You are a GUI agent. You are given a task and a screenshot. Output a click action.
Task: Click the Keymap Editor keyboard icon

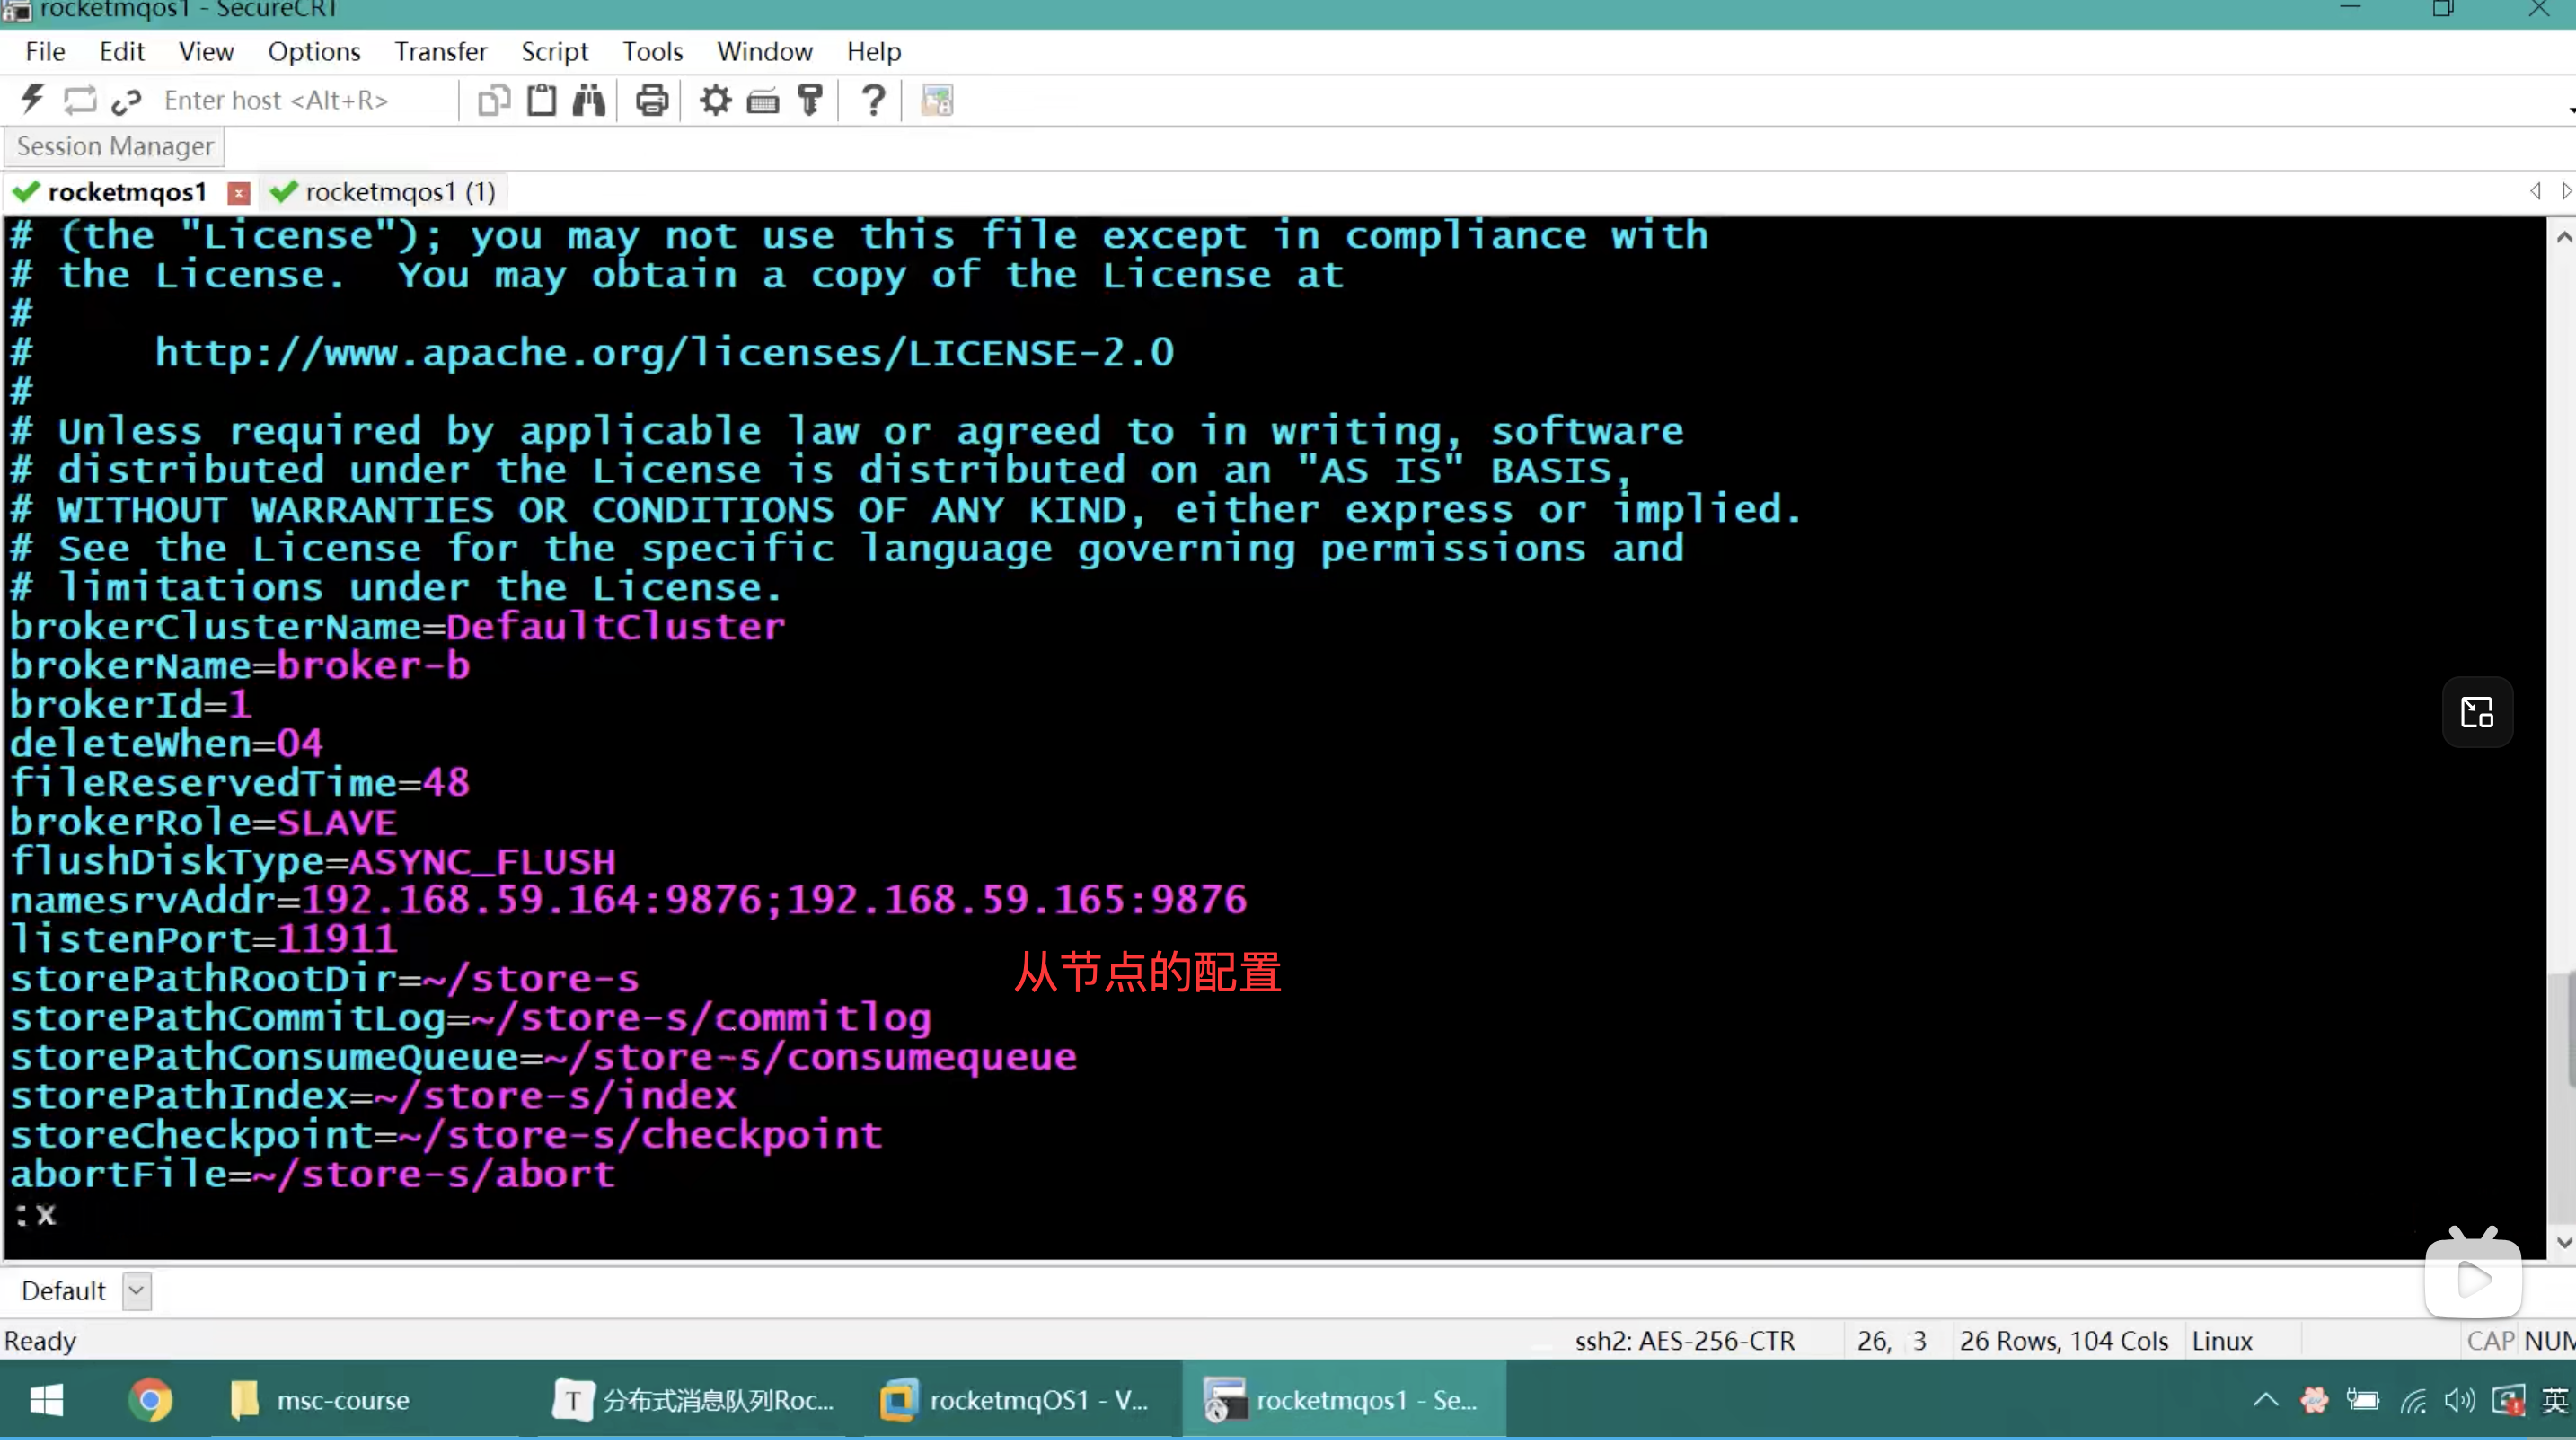click(x=763, y=101)
